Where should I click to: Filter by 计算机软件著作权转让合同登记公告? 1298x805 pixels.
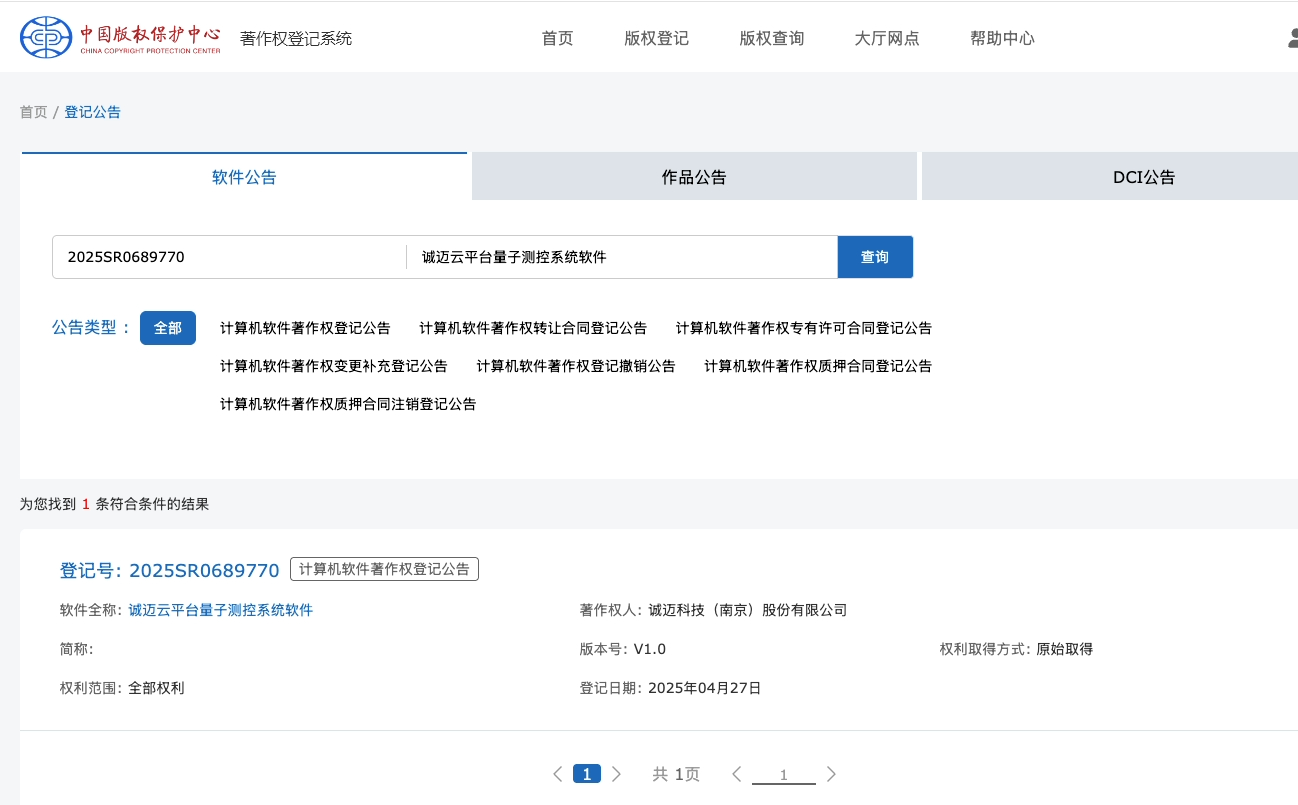pos(533,328)
